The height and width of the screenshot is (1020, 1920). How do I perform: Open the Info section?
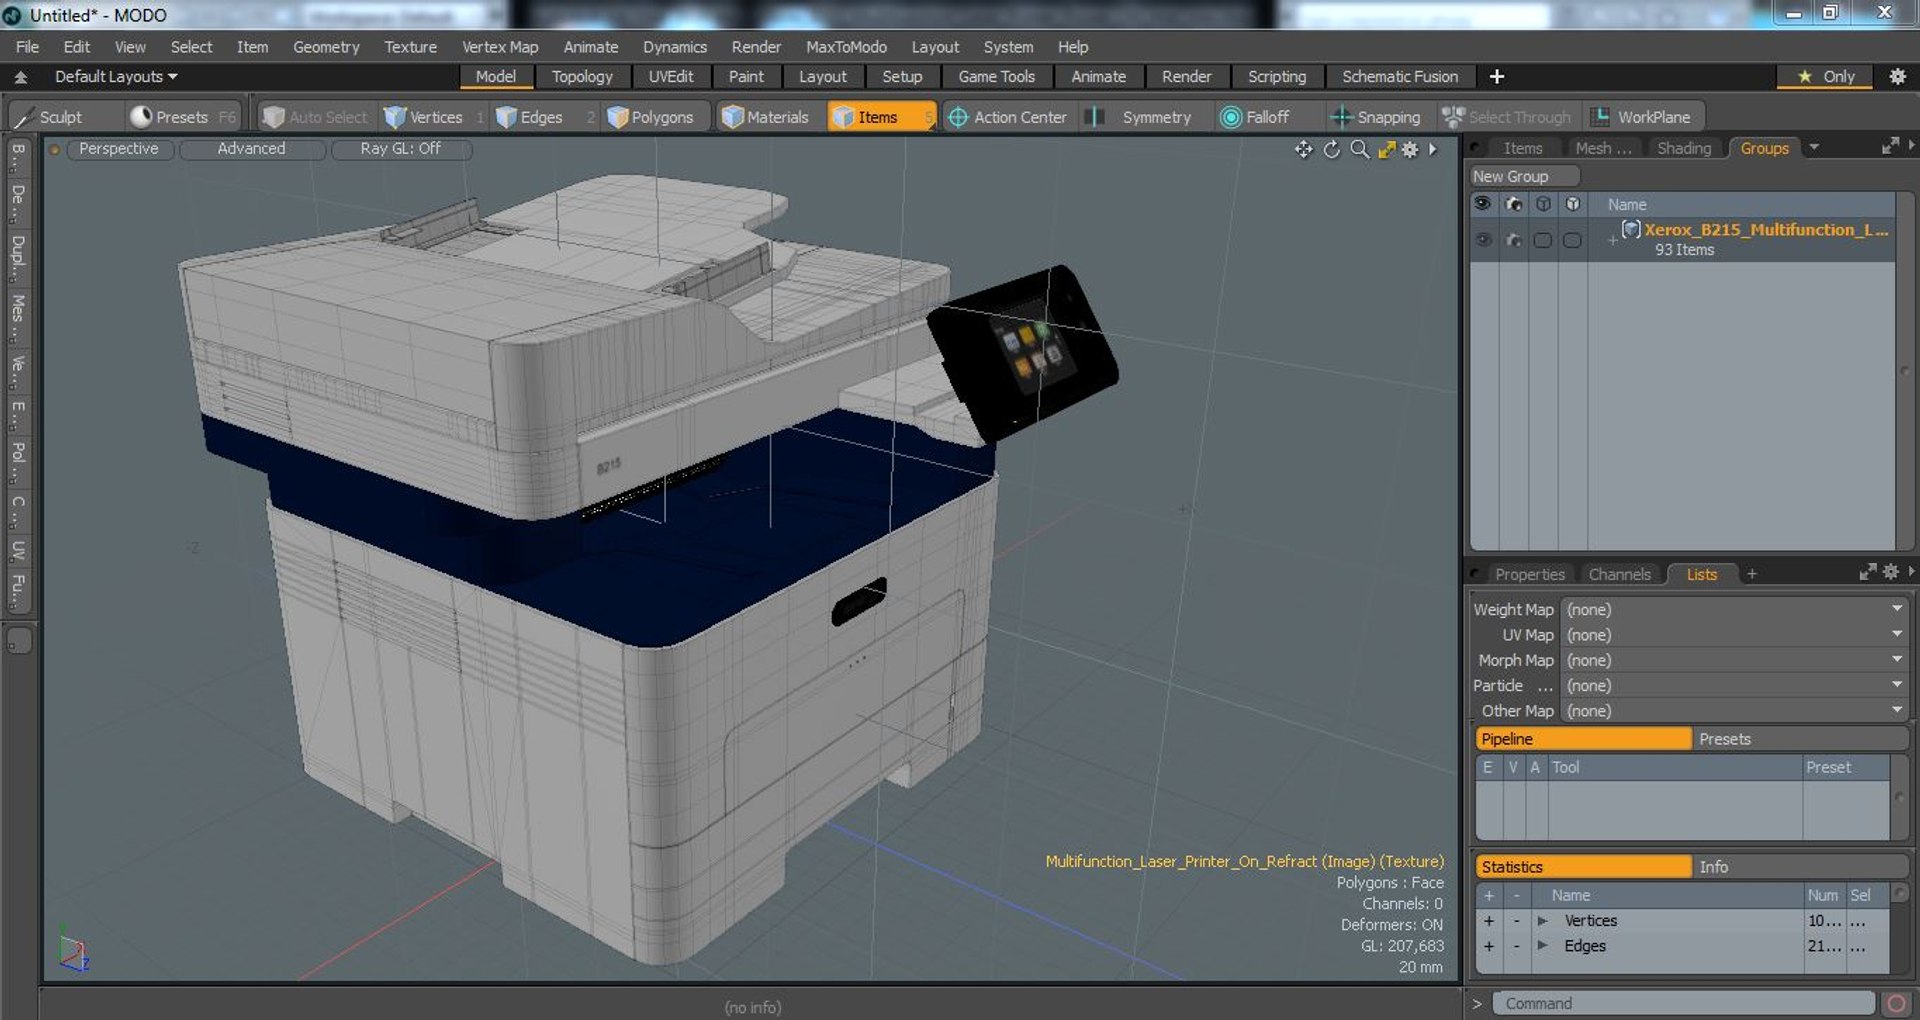(1800, 867)
